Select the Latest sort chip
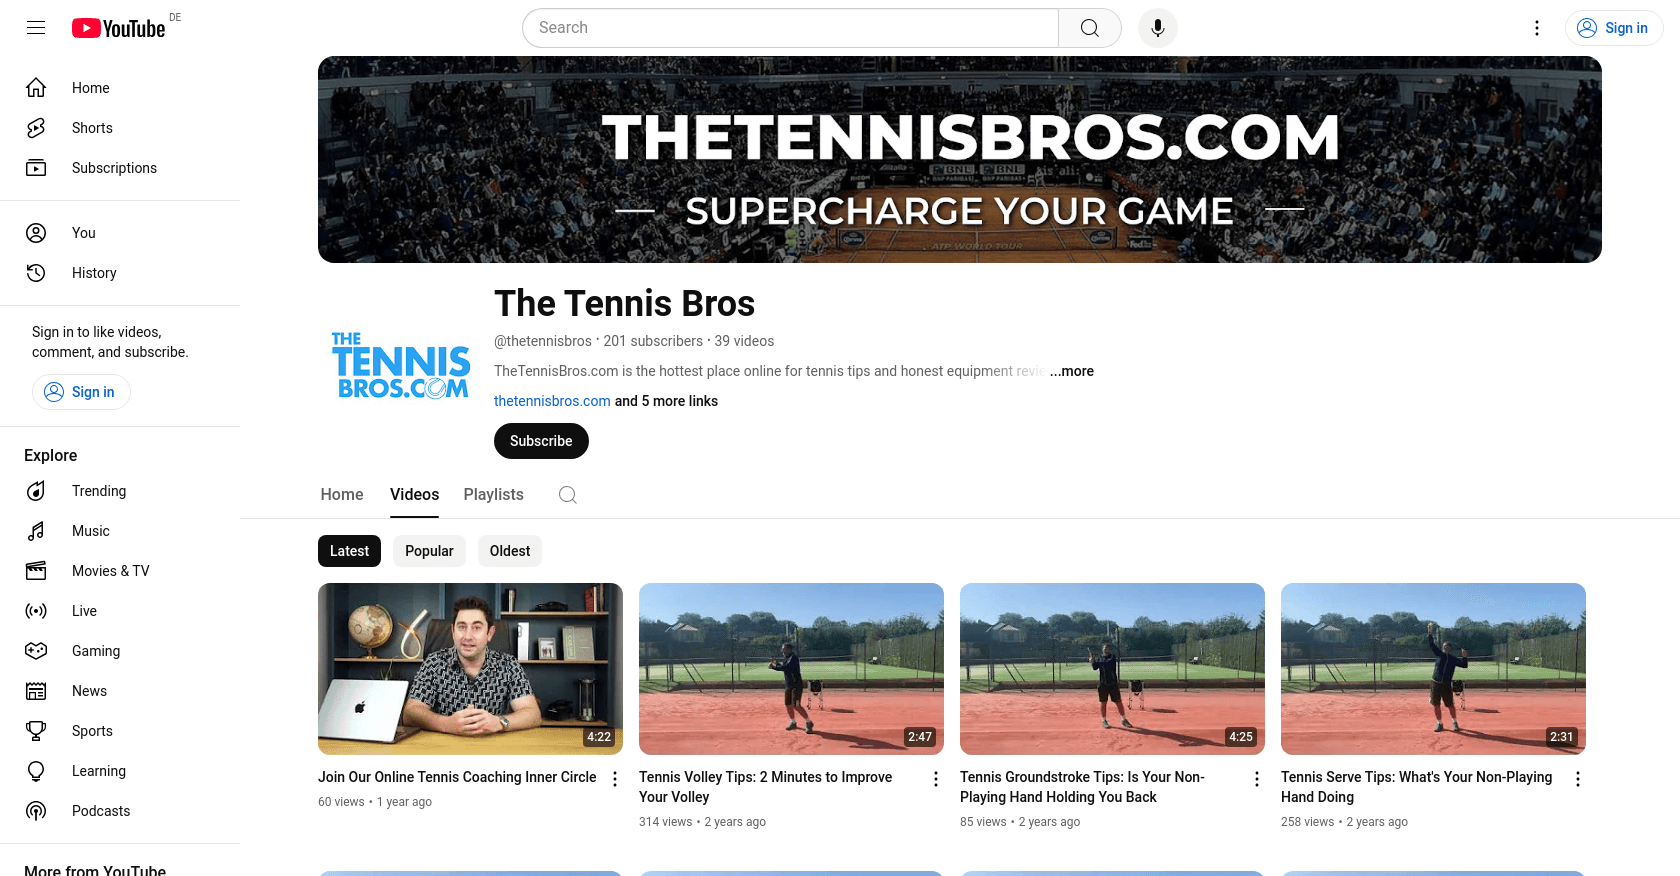Screen dimensions: 1680x876 (349, 551)
